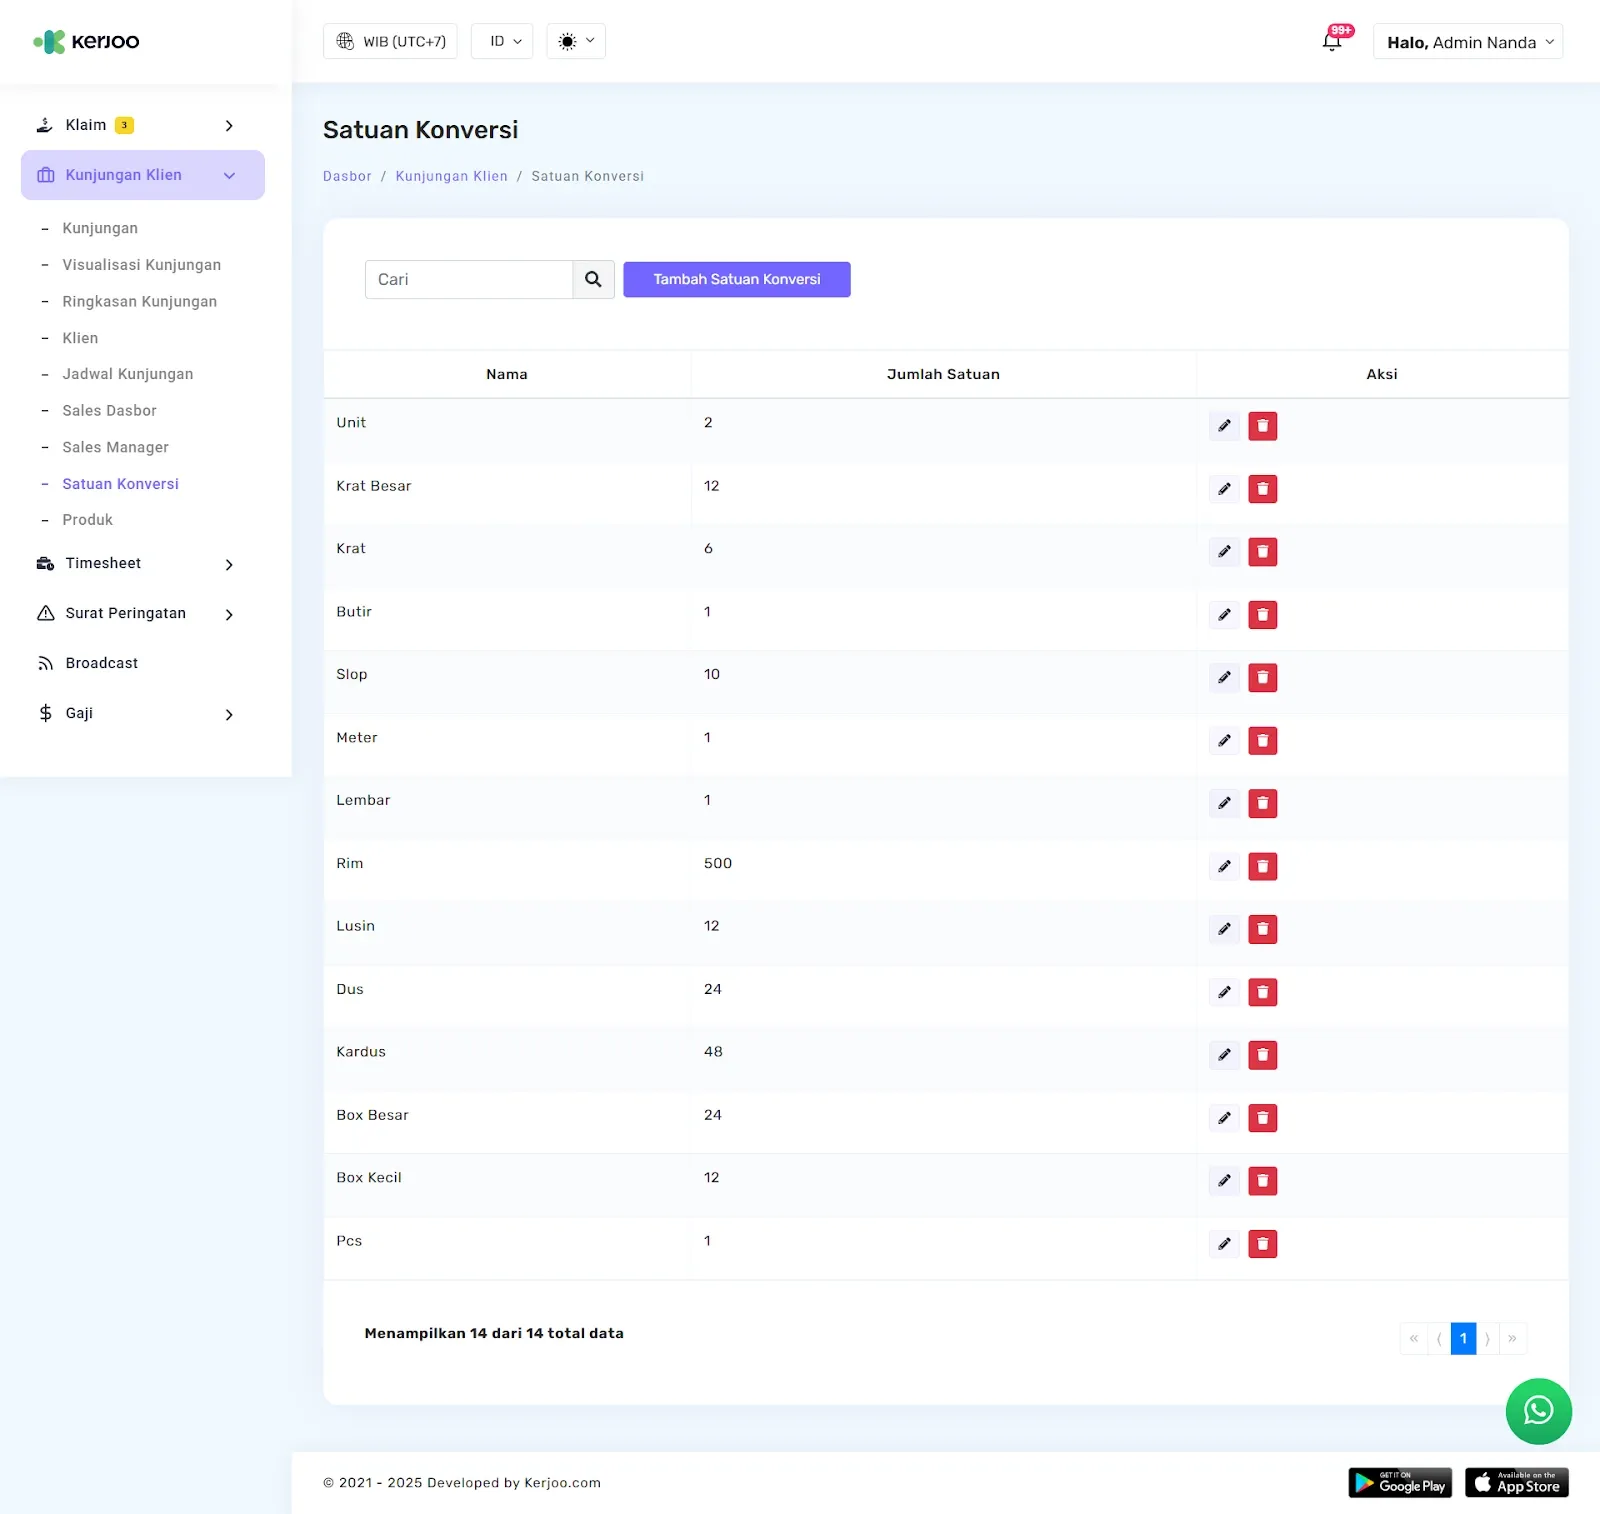1600x1514 pixels.
Task: Expand the Klaim sidebar menu
Action: (142, 125)
